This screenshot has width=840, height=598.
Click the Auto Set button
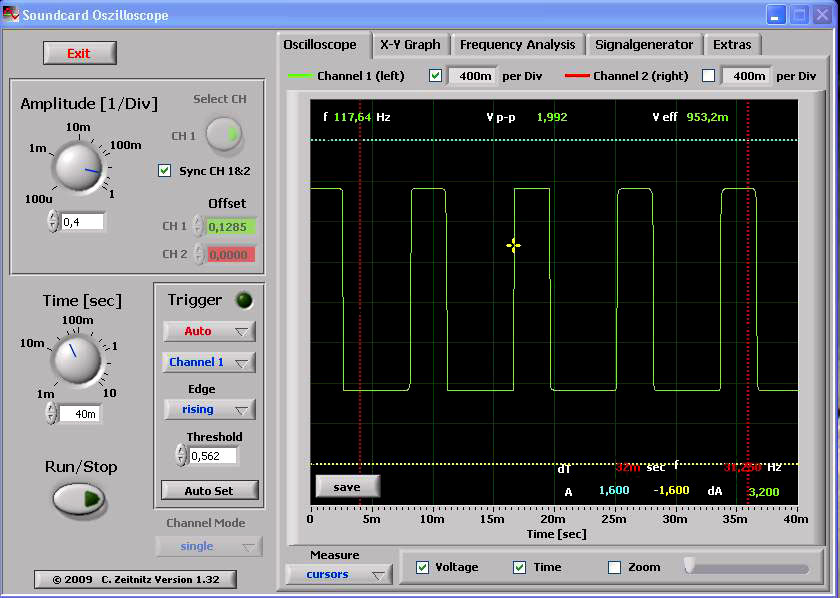coord(209,490)
